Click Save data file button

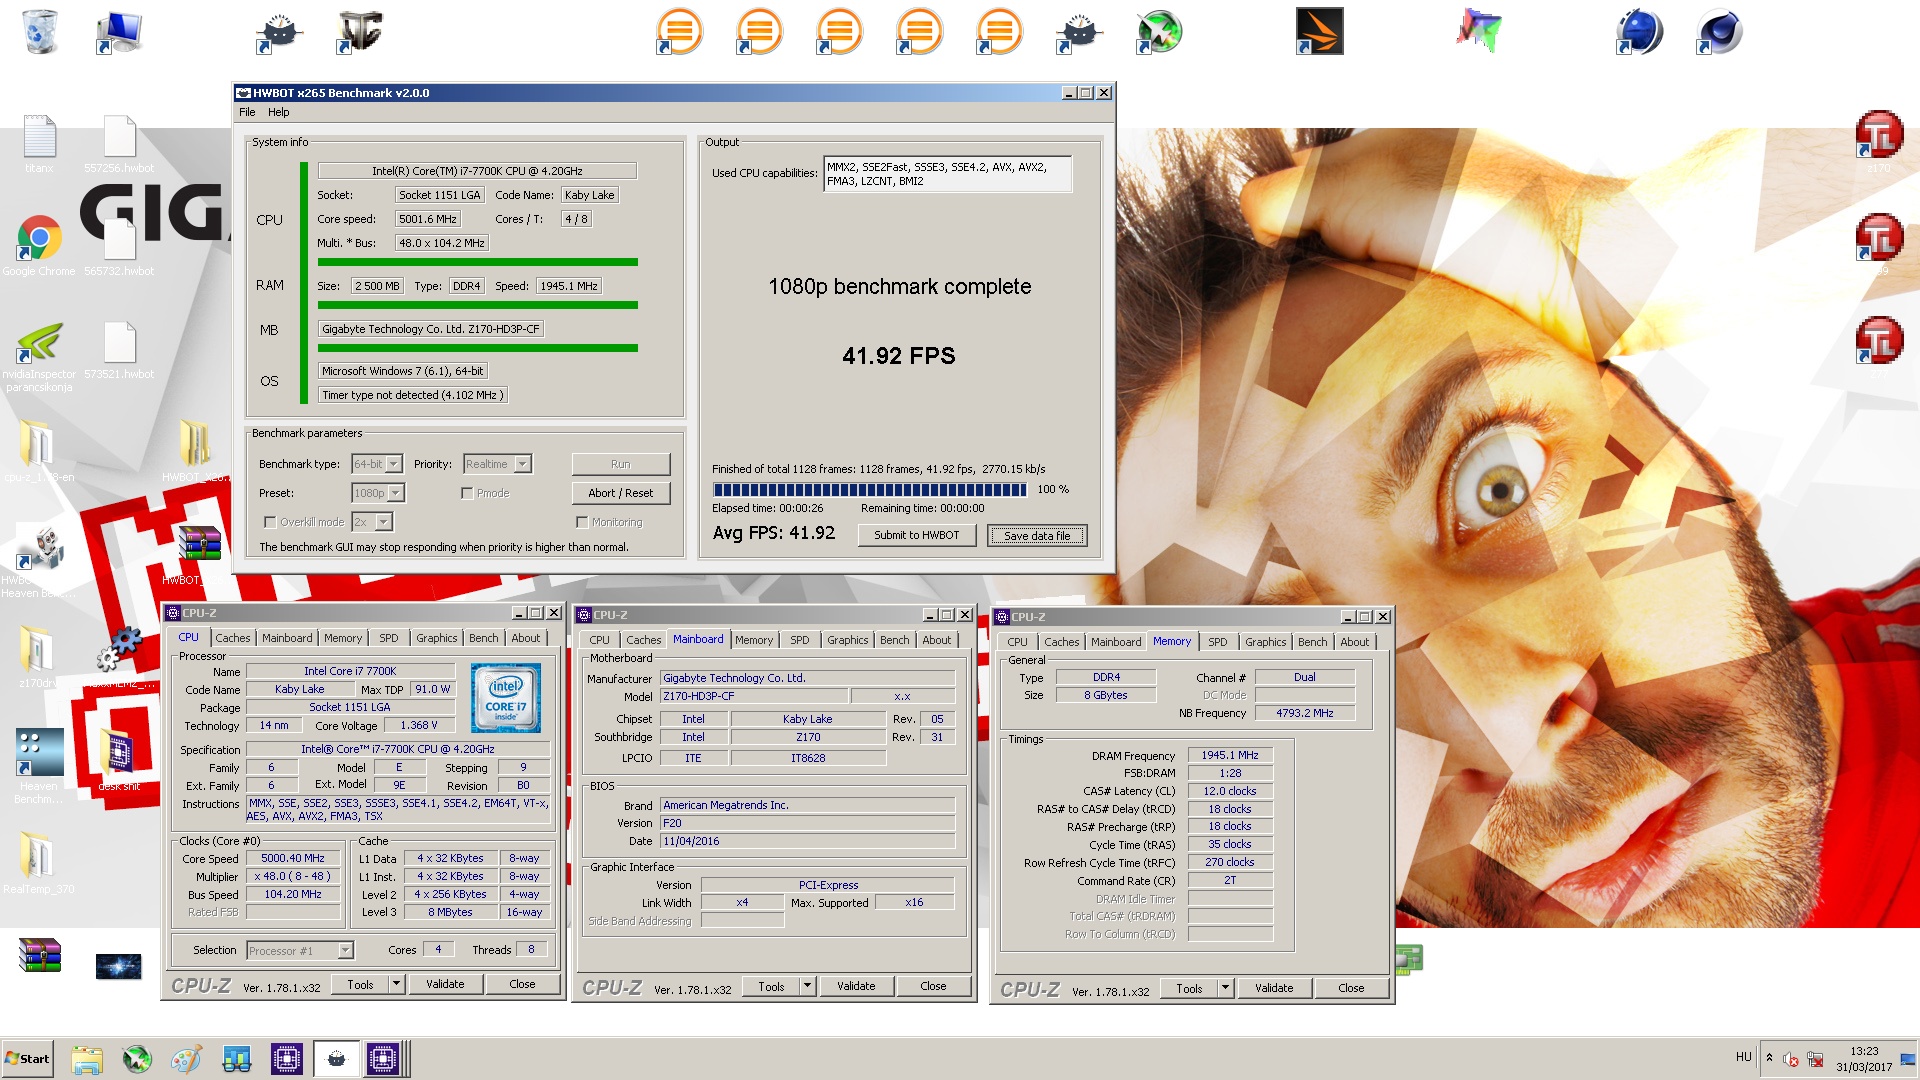coord(1037,535)
